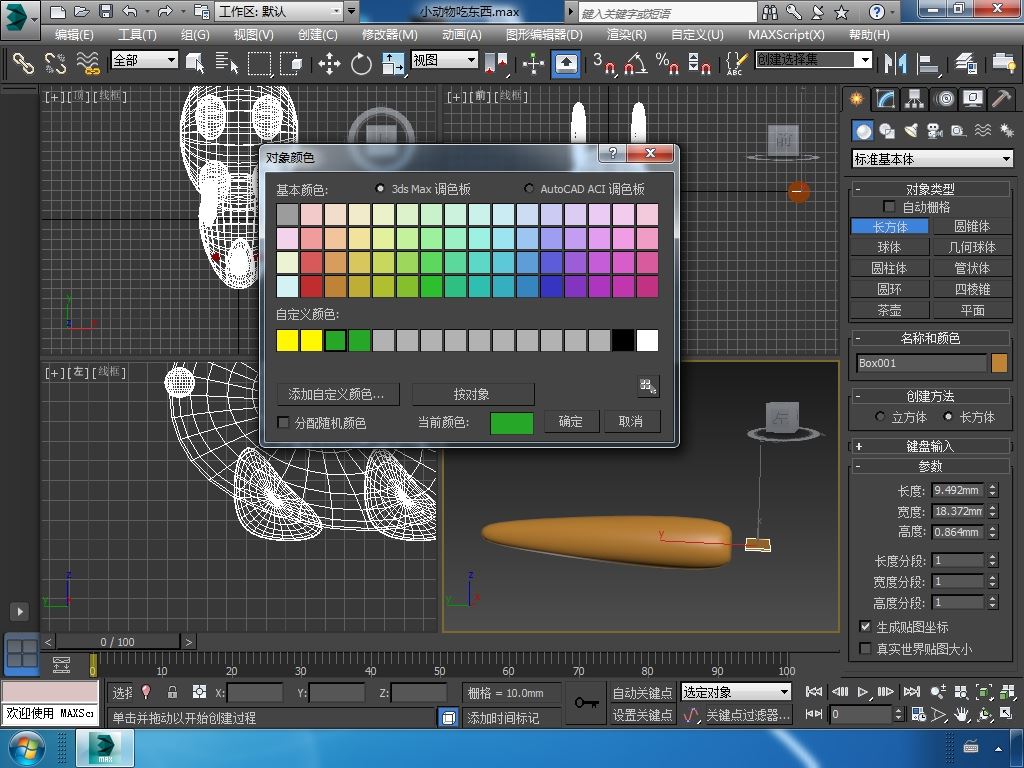Image resolution: width=1024 pixels, height=768 pixels.
Task: Open the Display panel tab
Action: pyautogui.click(x=973, y=99)
